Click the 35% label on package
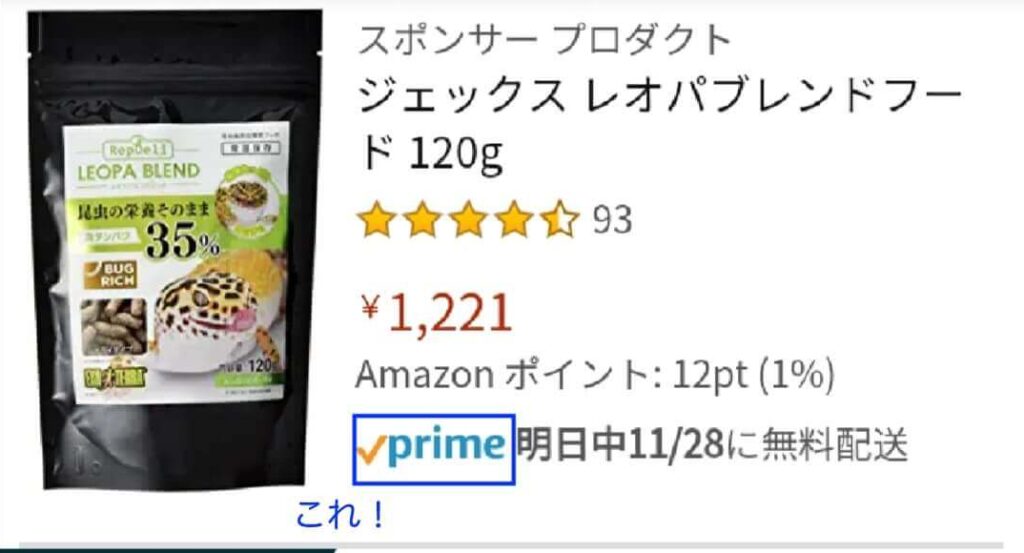 [x=184, y=242]
